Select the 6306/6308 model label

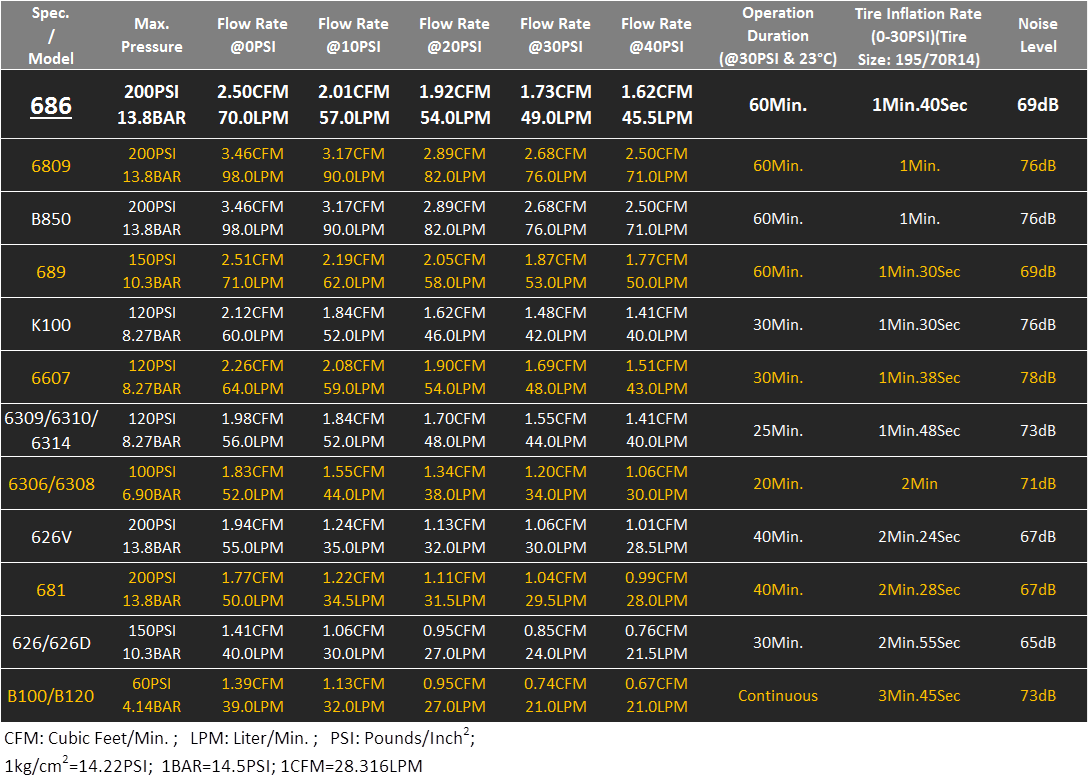click(x=51, y=484)
